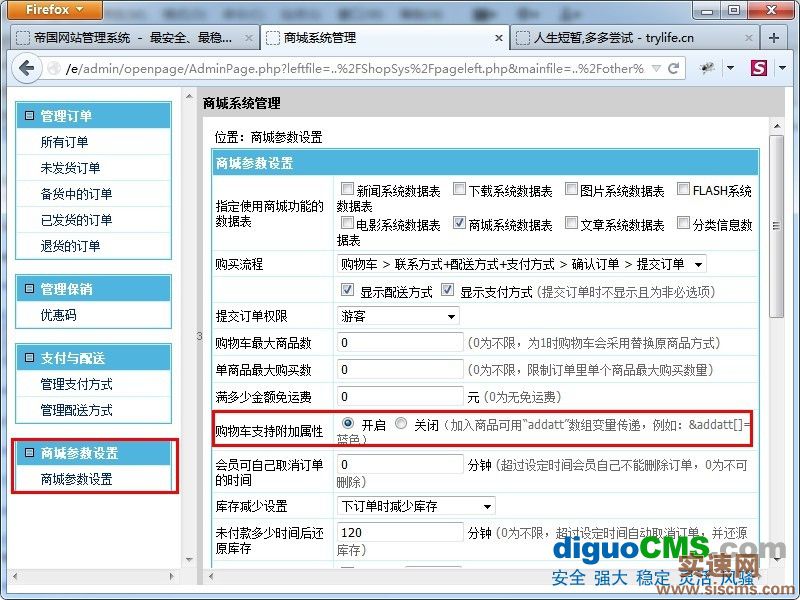800x600 pixels.
Task: Switch to 商城系统管理 tab
Action: [384, 38]
